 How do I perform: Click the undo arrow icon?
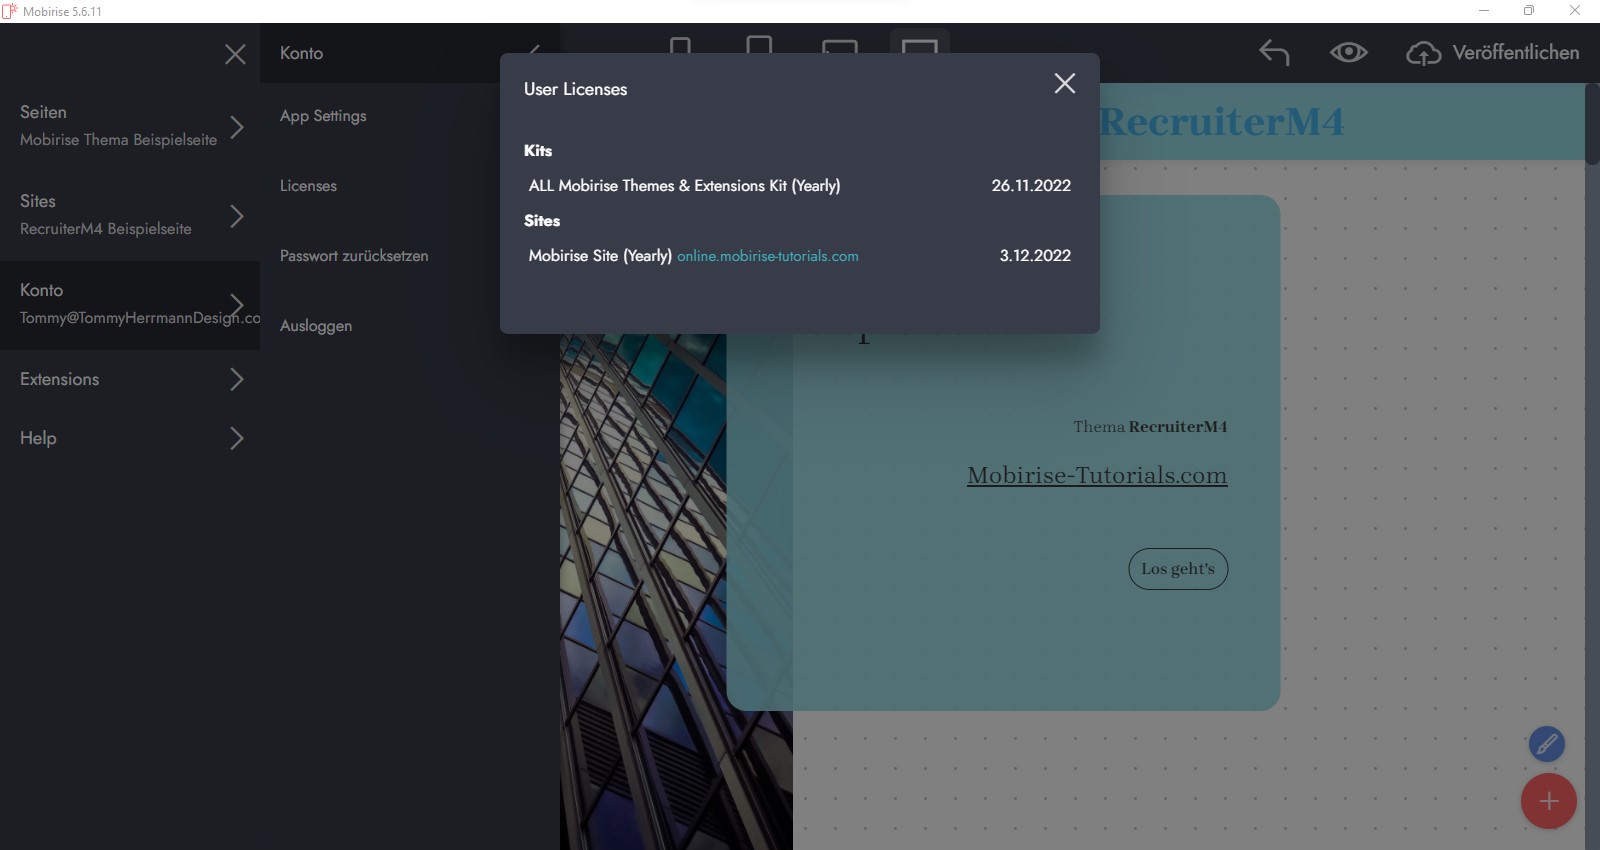(1274, 52)
